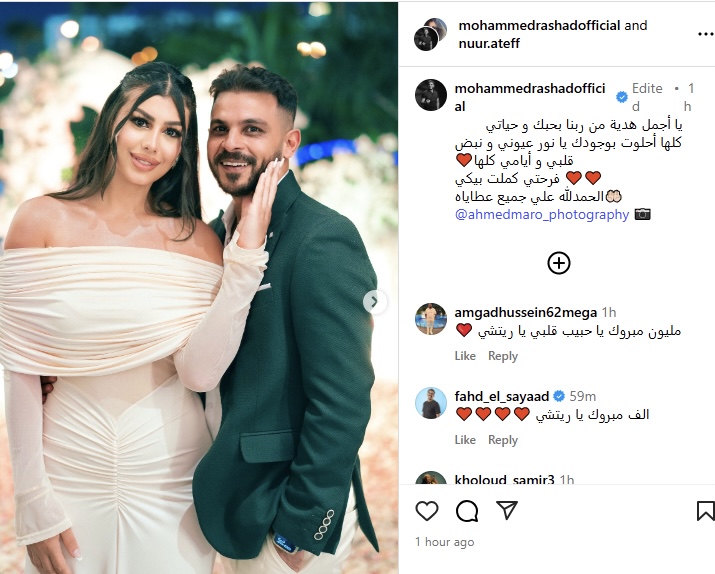Like the post with the heart icon
This screenshot has width=715, height=574.
tap(427, 511)
